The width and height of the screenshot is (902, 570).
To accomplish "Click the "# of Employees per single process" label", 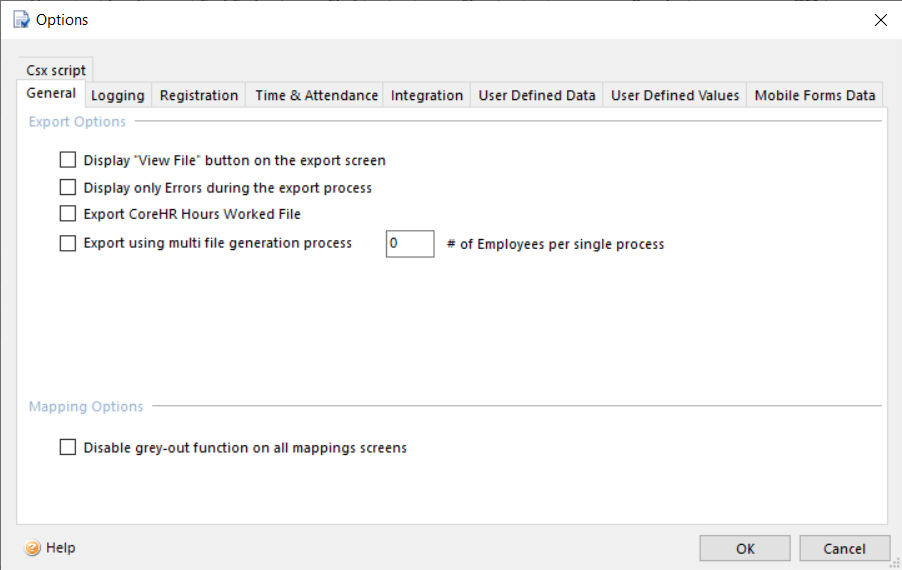I will [x=556, y=244].
